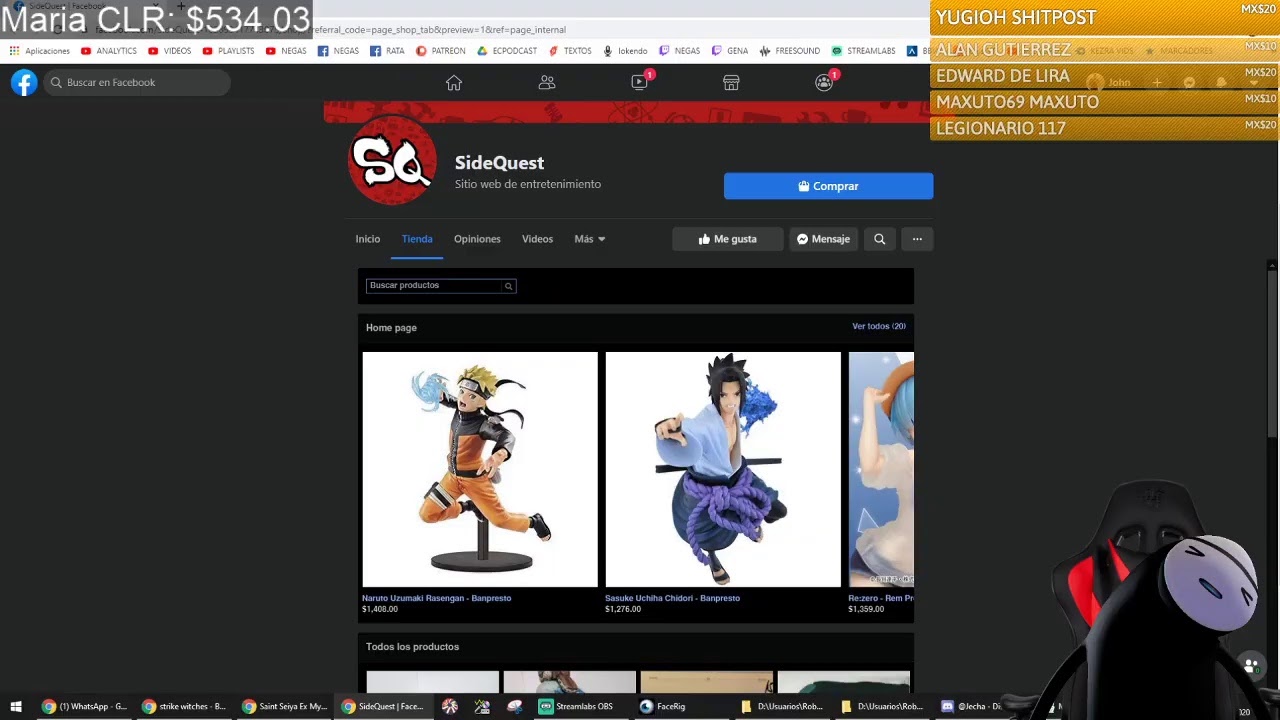Expand the Más tab dropdown

(x=590, y=239)
